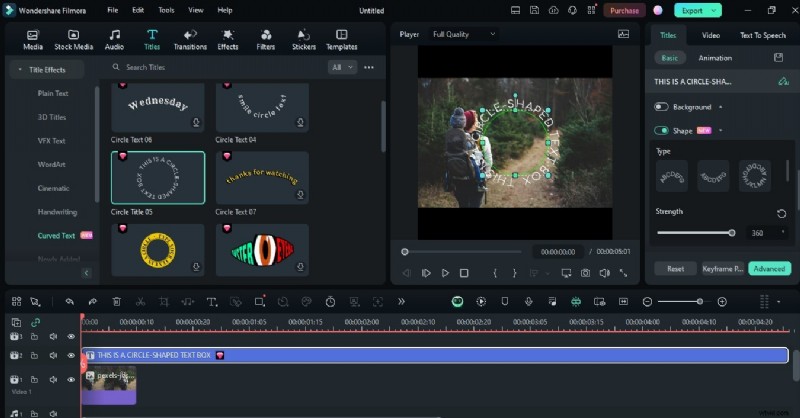Click the Strength slider handle
Screen dimensions: 800x418
pyautogui.click(x=732, y=232)
